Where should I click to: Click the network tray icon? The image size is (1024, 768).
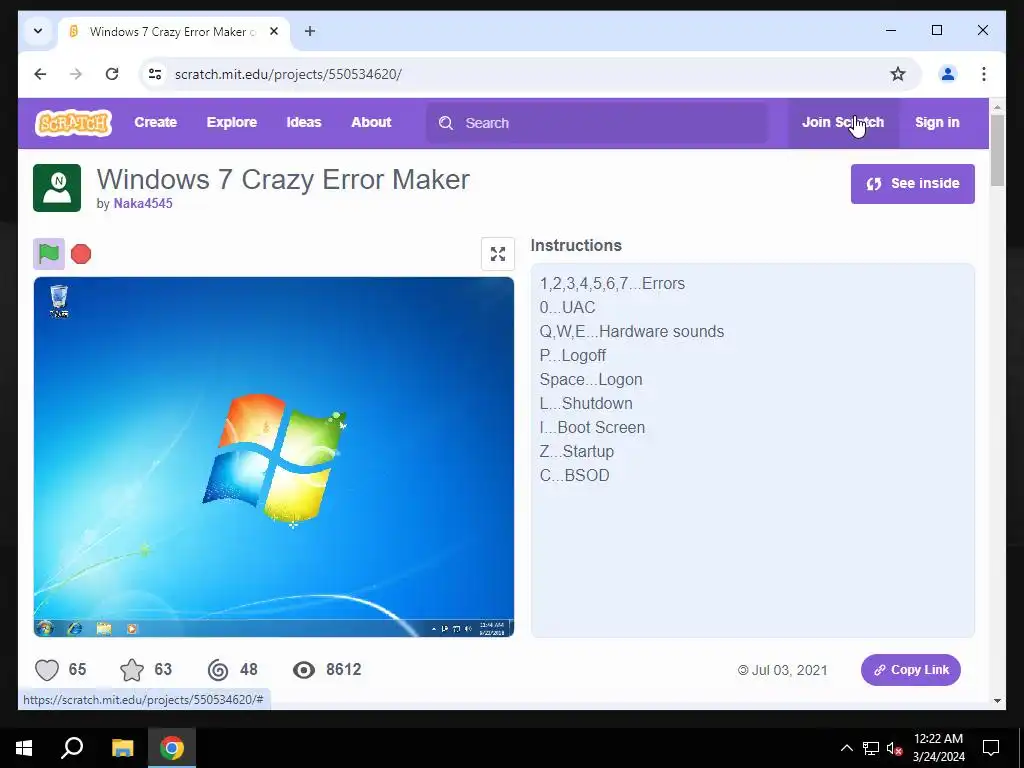coord(871,748)
